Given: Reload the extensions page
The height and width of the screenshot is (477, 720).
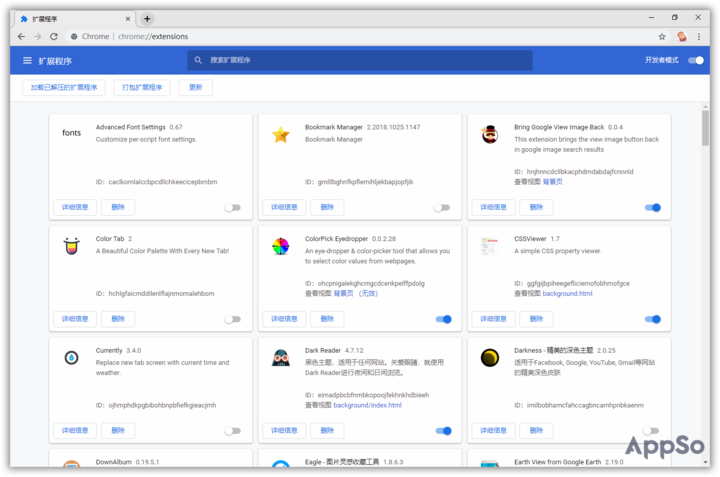Looking at the screenshot, I should [x=54, y=36].
